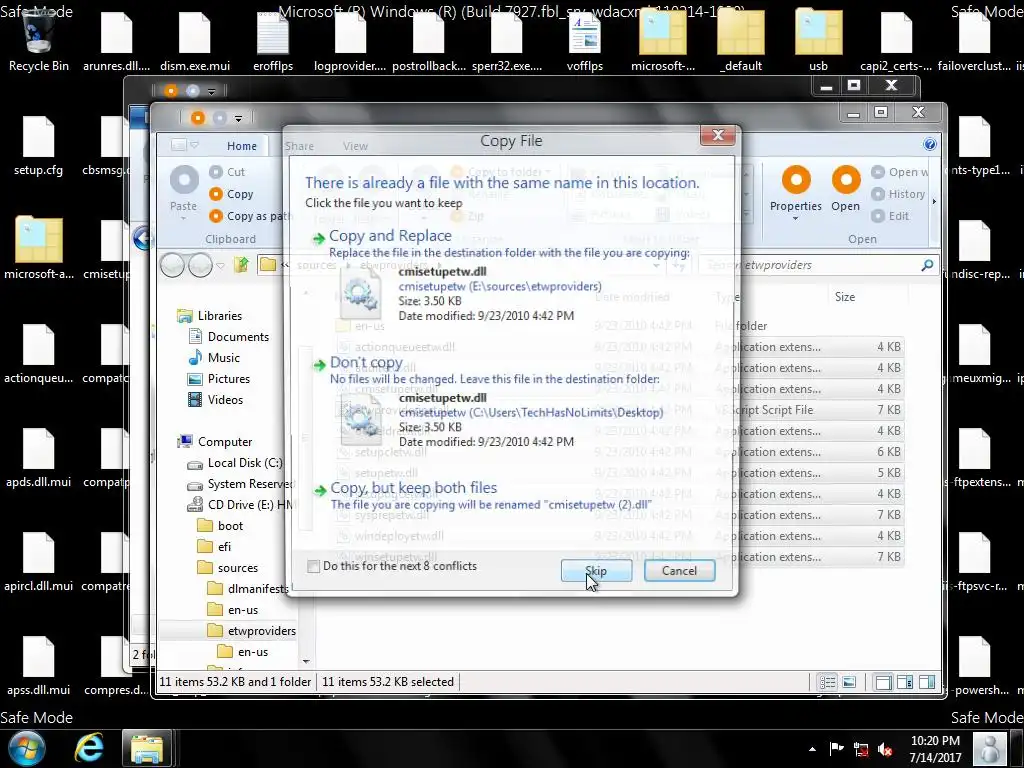Switch to details view icon
Viewport: 1024px width, 768px height.
(827, 682)
